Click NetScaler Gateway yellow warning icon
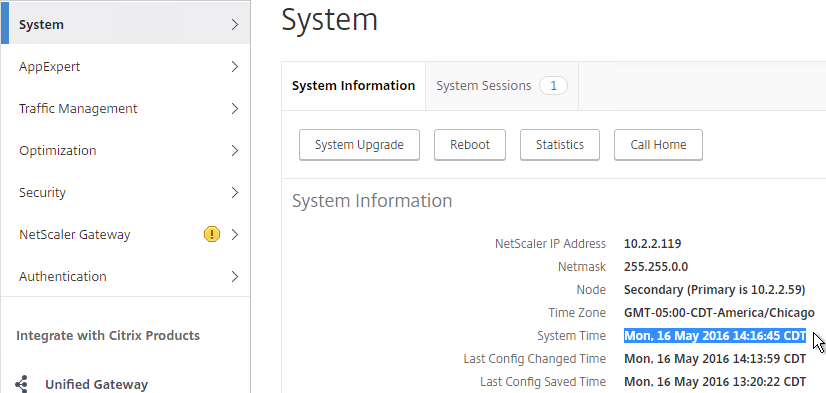826x393 pixels. (x=212, y=234)
